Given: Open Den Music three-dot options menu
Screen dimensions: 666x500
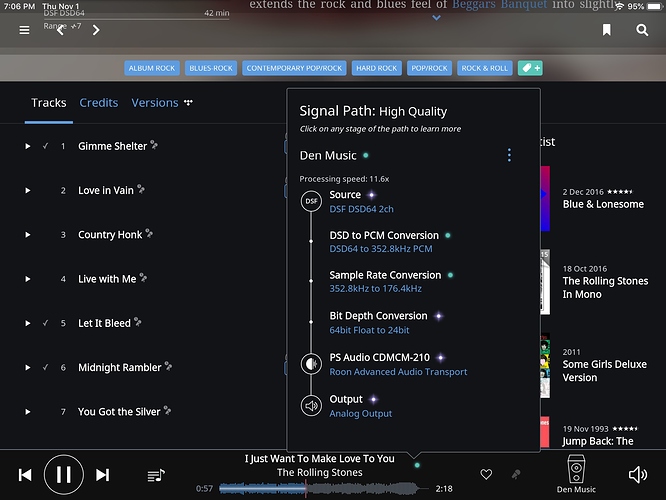Looking at the screenshot, I should tap(509, 155).
